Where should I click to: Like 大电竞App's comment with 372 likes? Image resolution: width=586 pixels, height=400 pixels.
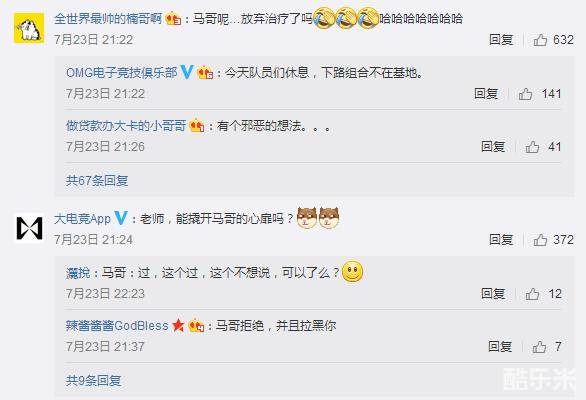coord(540,240)
